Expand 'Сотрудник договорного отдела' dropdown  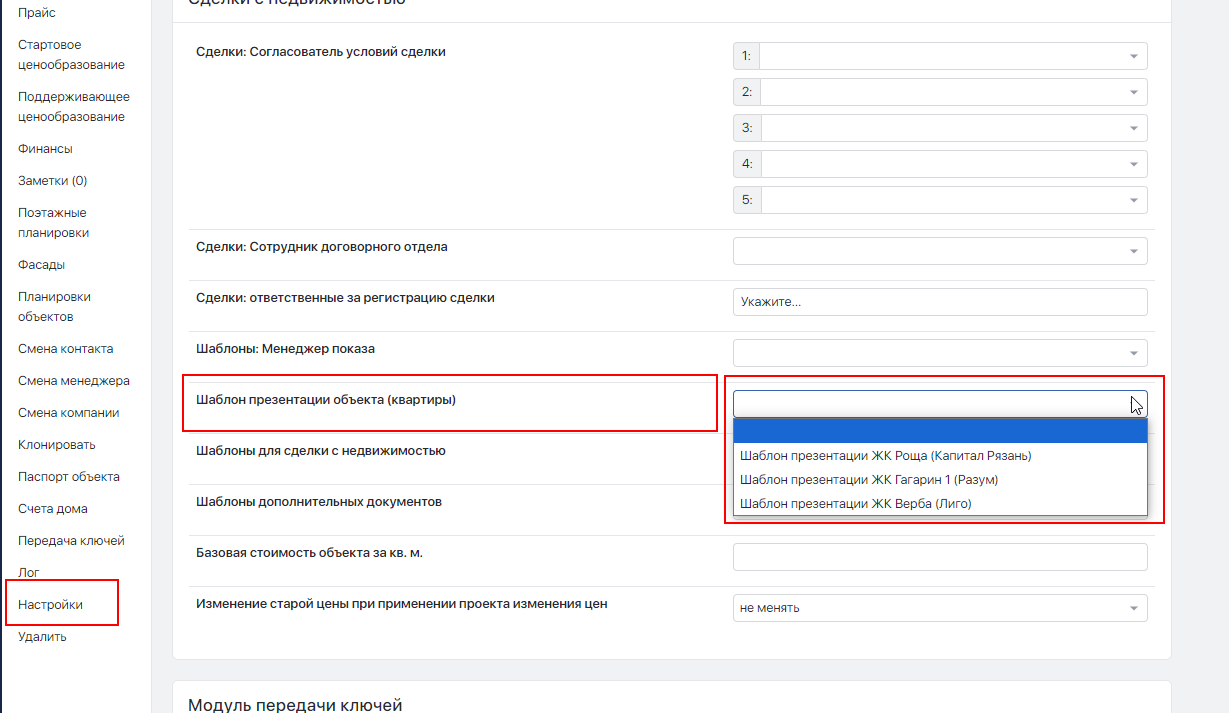point(939,250)
